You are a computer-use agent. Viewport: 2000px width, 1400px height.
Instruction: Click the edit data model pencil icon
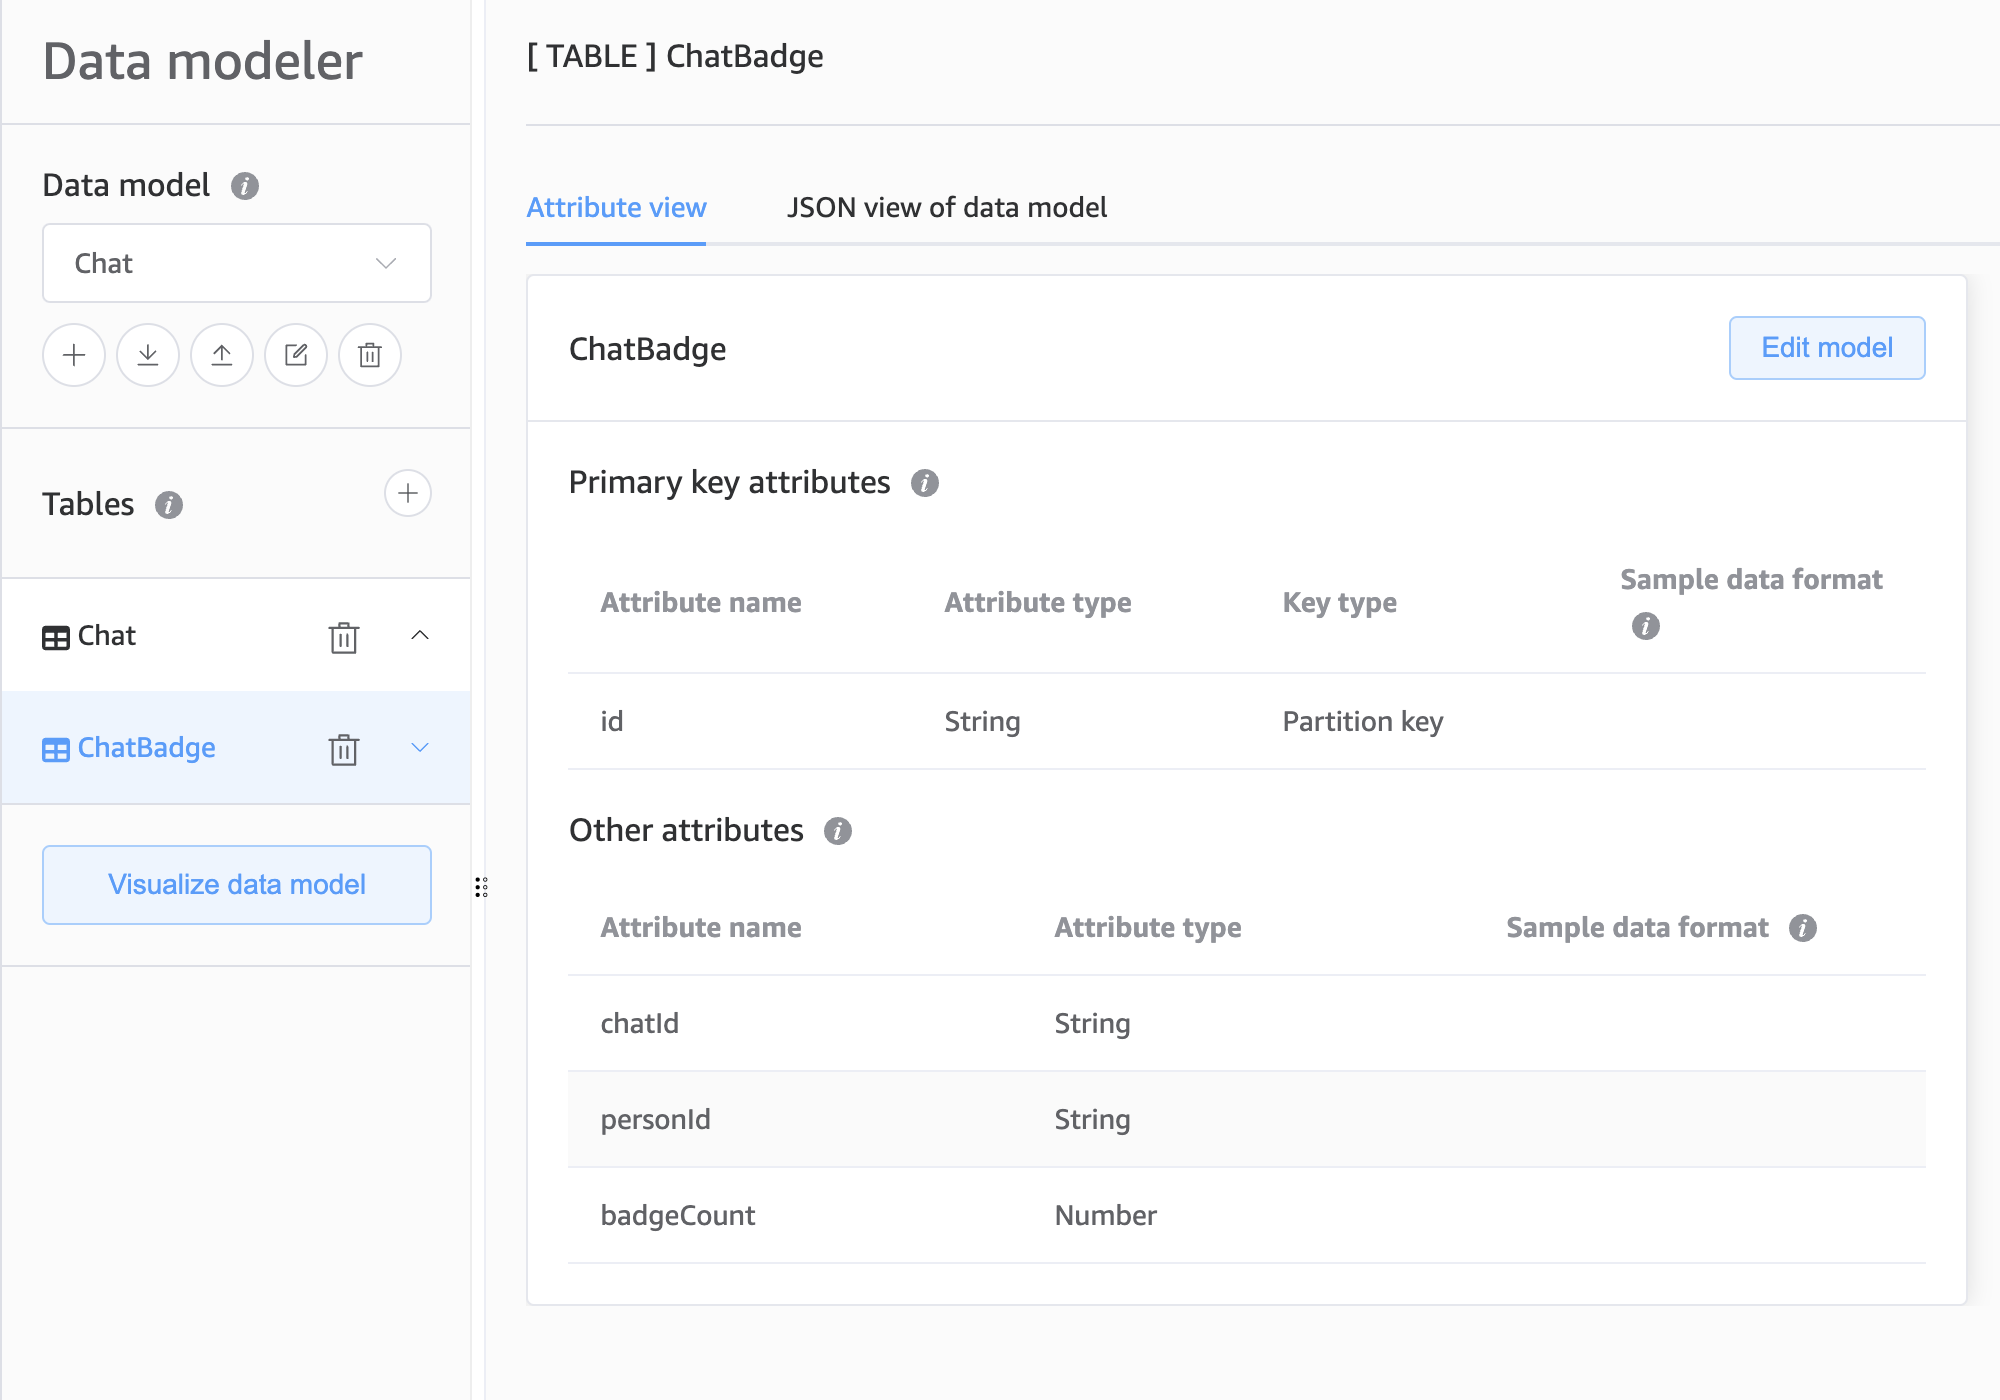pyautogui.click(x=296, y=355)
